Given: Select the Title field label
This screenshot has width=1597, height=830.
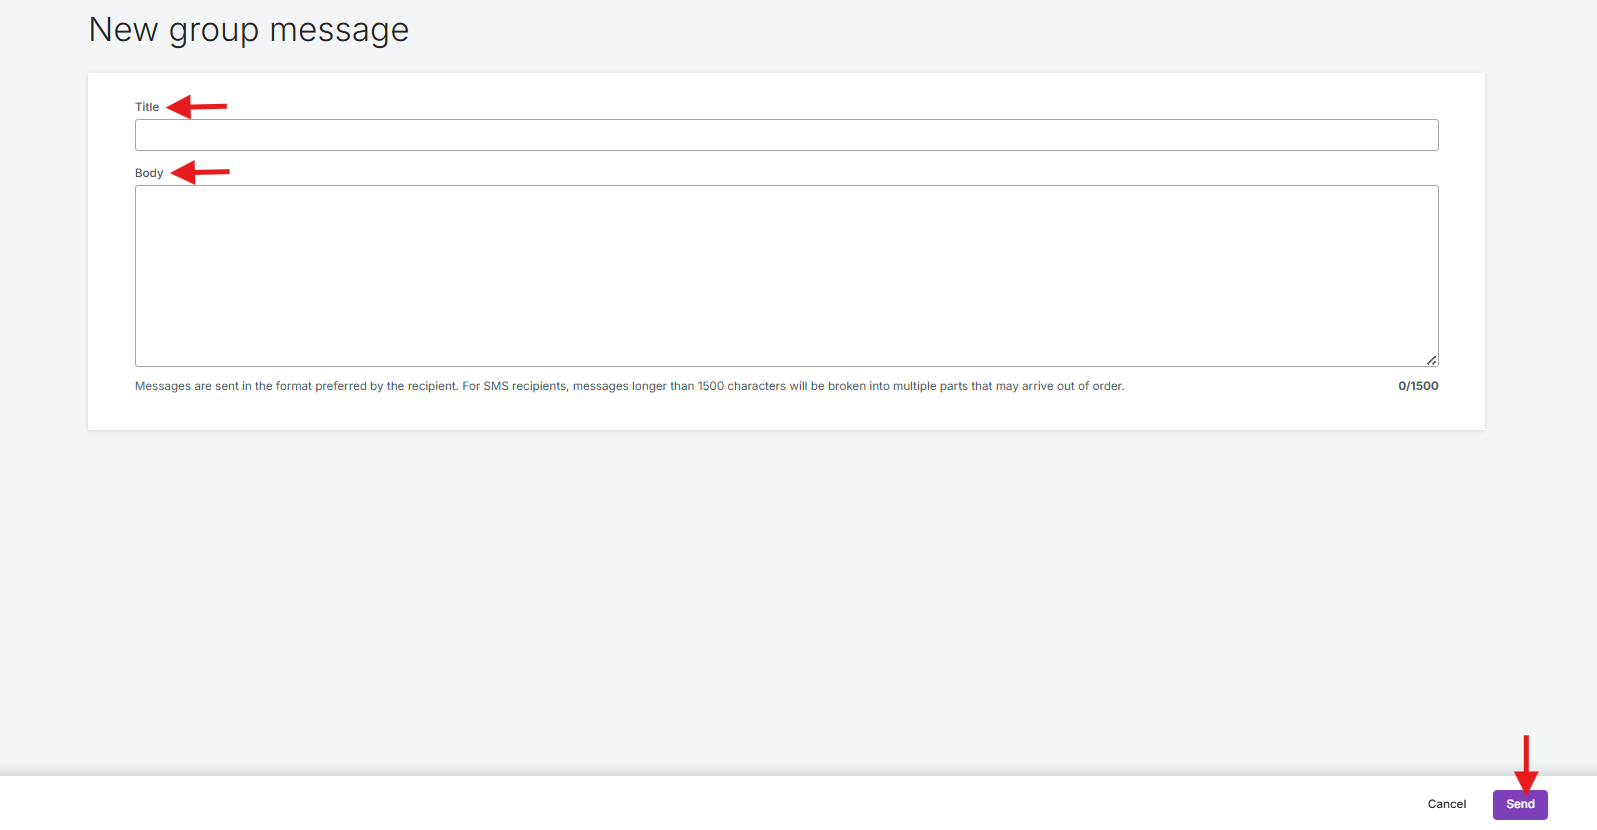Looking at the screenshot, I should [147, 107].
